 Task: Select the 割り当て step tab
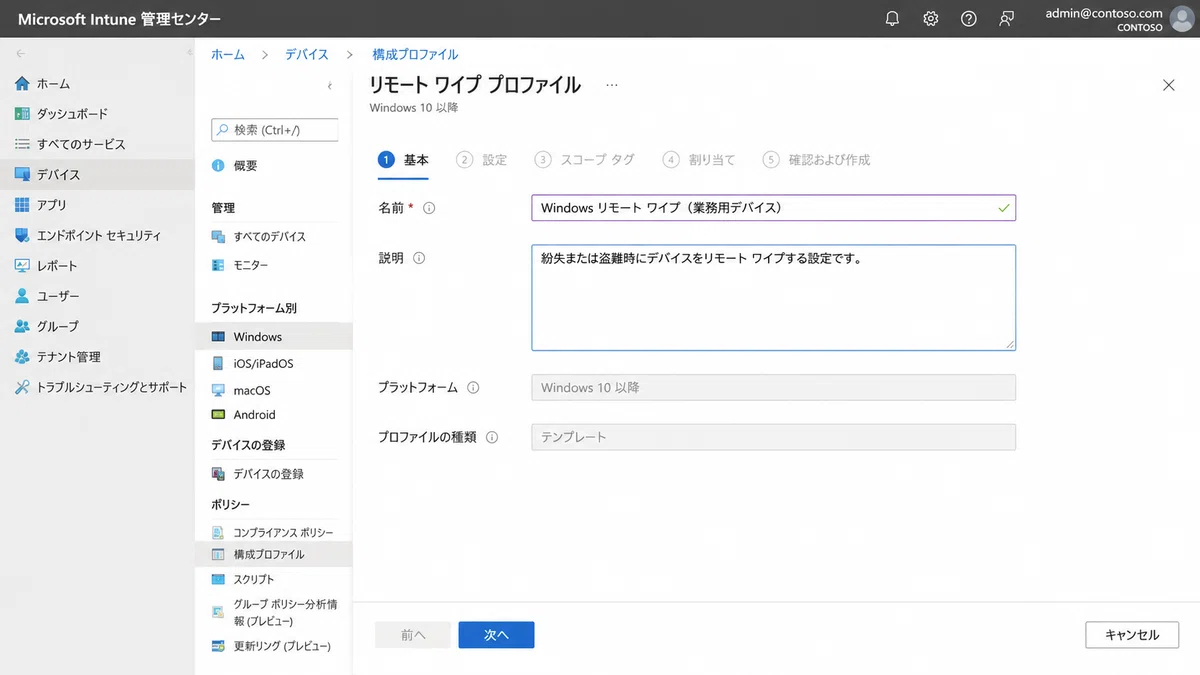click(699, 160)
